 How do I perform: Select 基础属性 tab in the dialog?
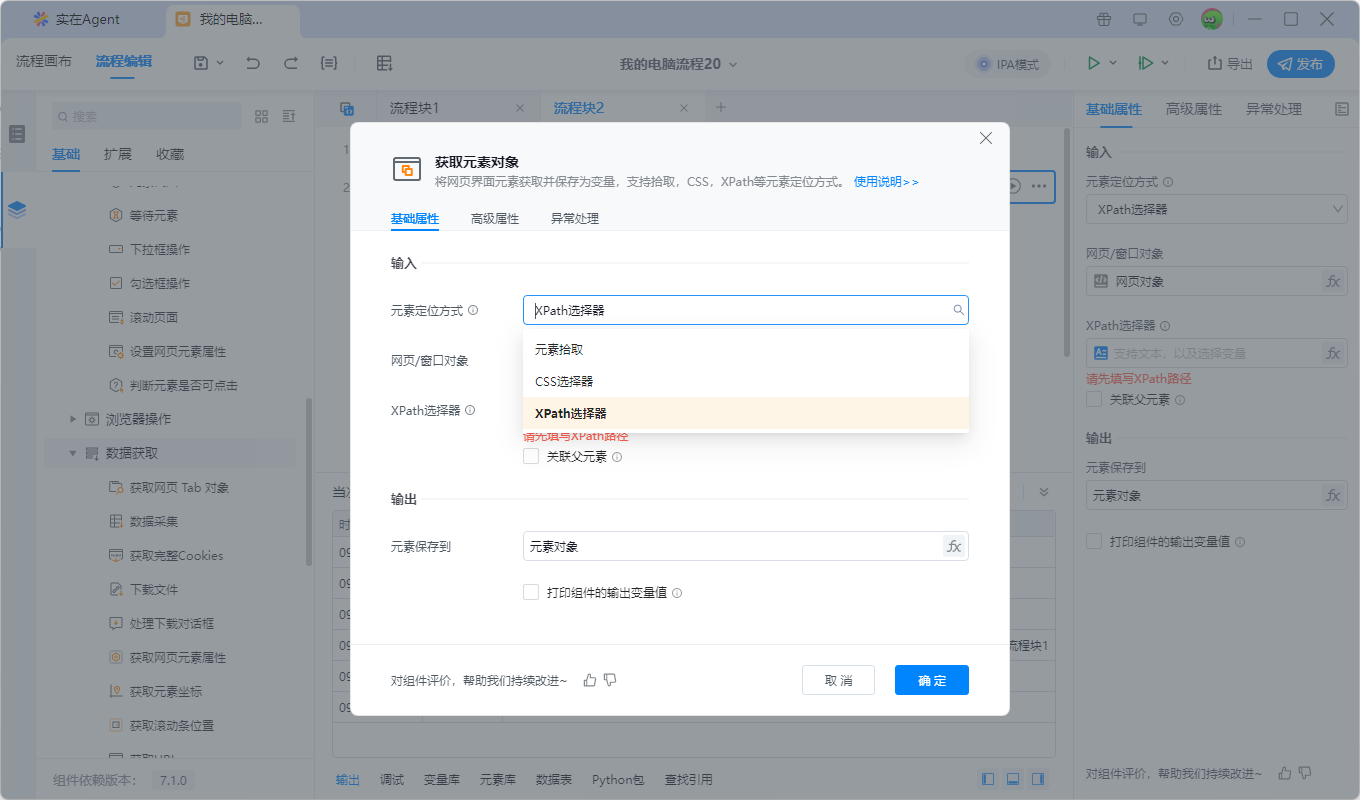415,218
